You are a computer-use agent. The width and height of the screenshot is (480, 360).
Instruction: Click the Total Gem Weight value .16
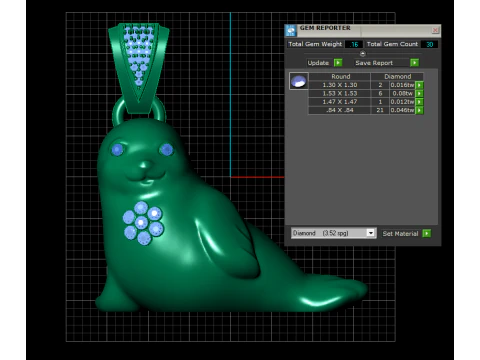(x=354, y=44)
